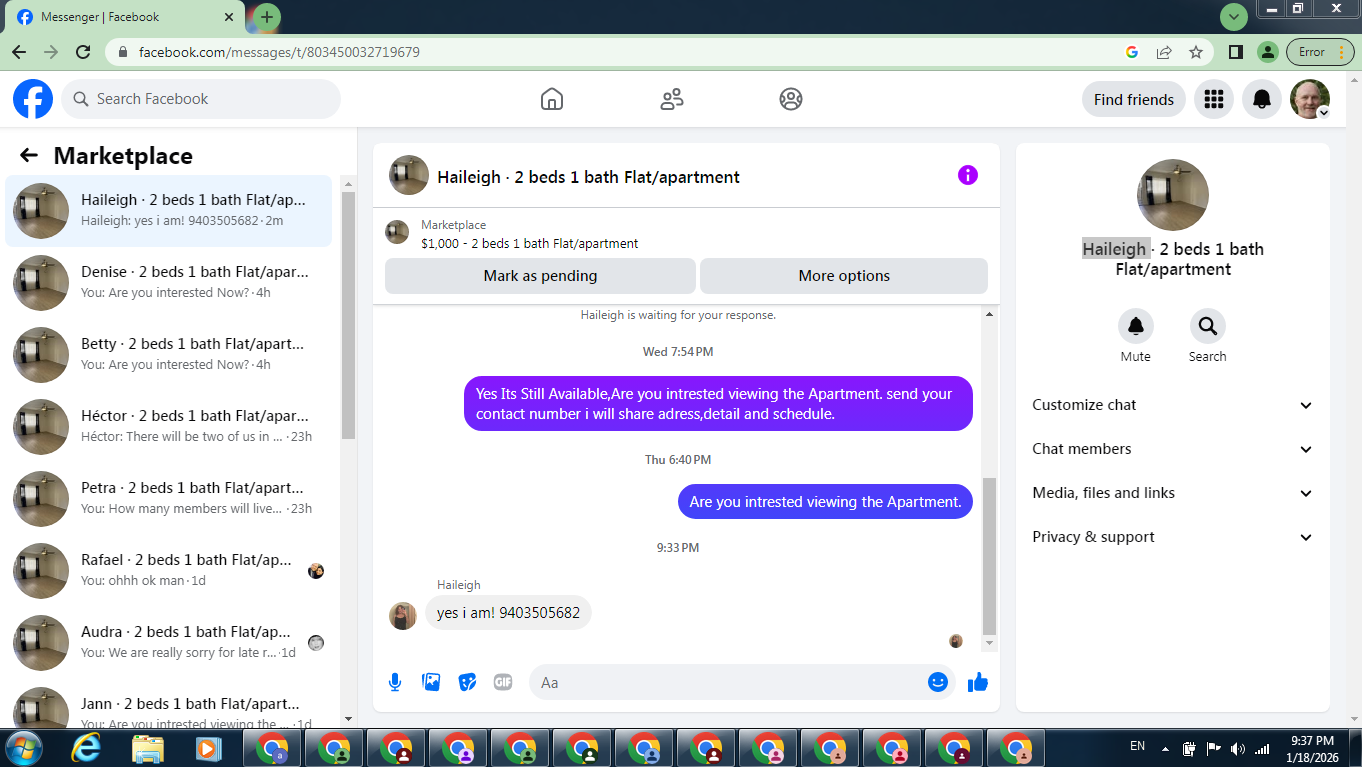Open conversation information purple icon
This screenshot has width=1362, height=767.
[x=967, y=175]
